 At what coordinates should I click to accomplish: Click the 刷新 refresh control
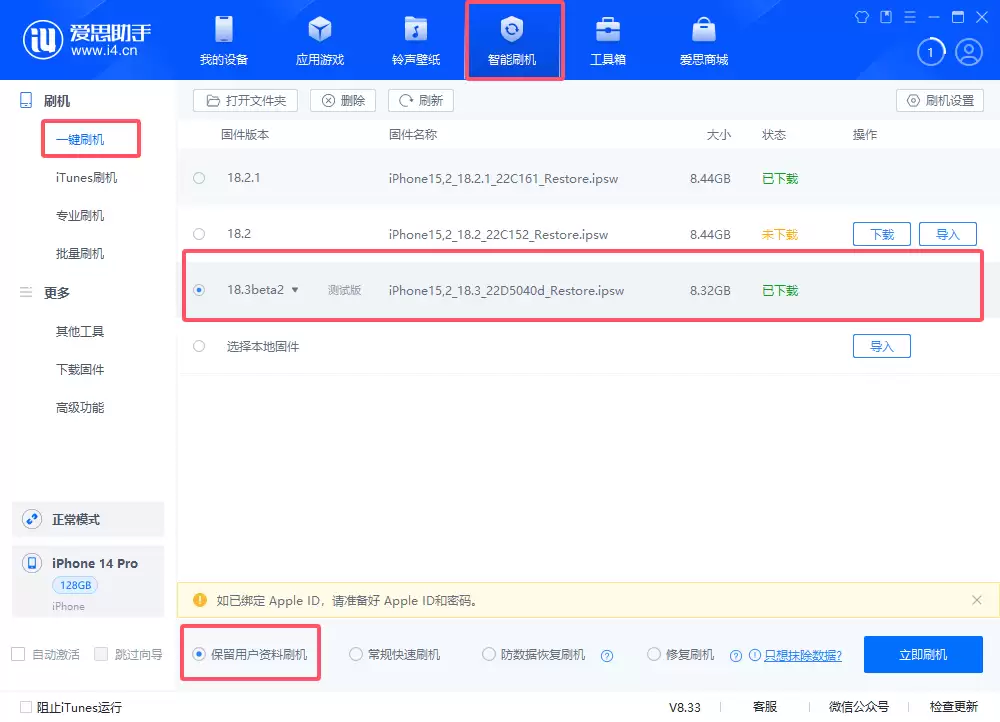click(420, 100)
